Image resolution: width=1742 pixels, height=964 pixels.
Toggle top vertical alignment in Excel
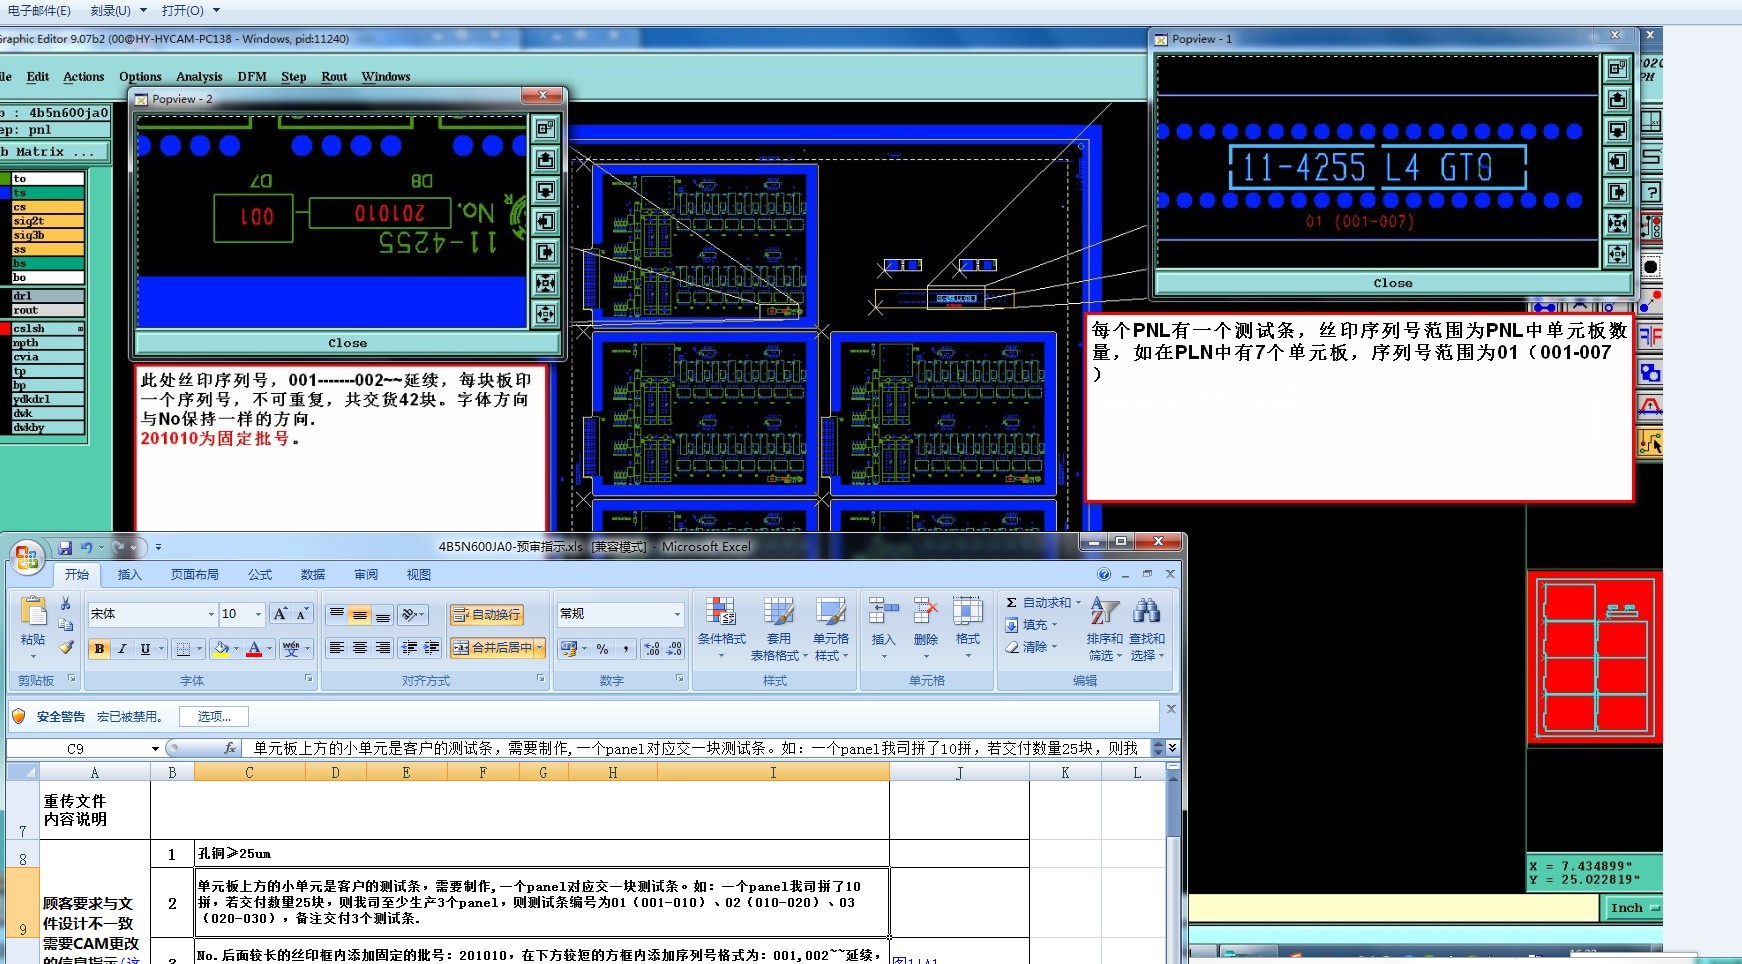coord(337,615)
